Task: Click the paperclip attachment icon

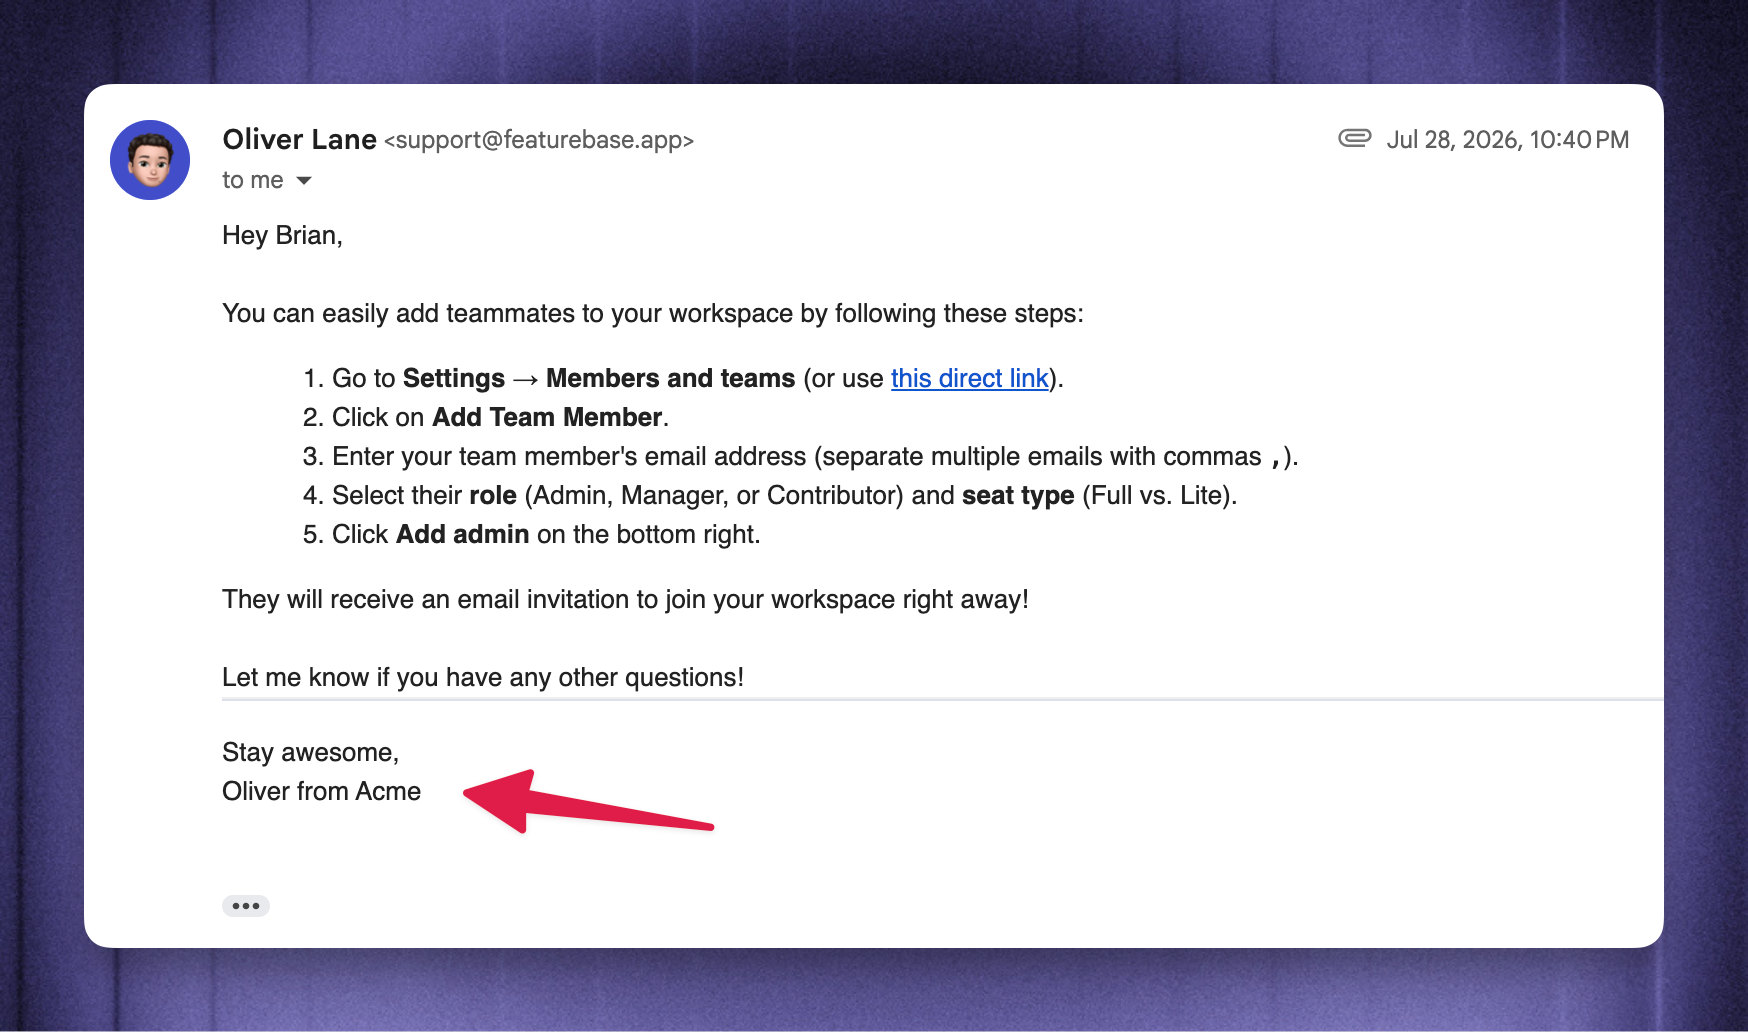Action: point(1354,138)
